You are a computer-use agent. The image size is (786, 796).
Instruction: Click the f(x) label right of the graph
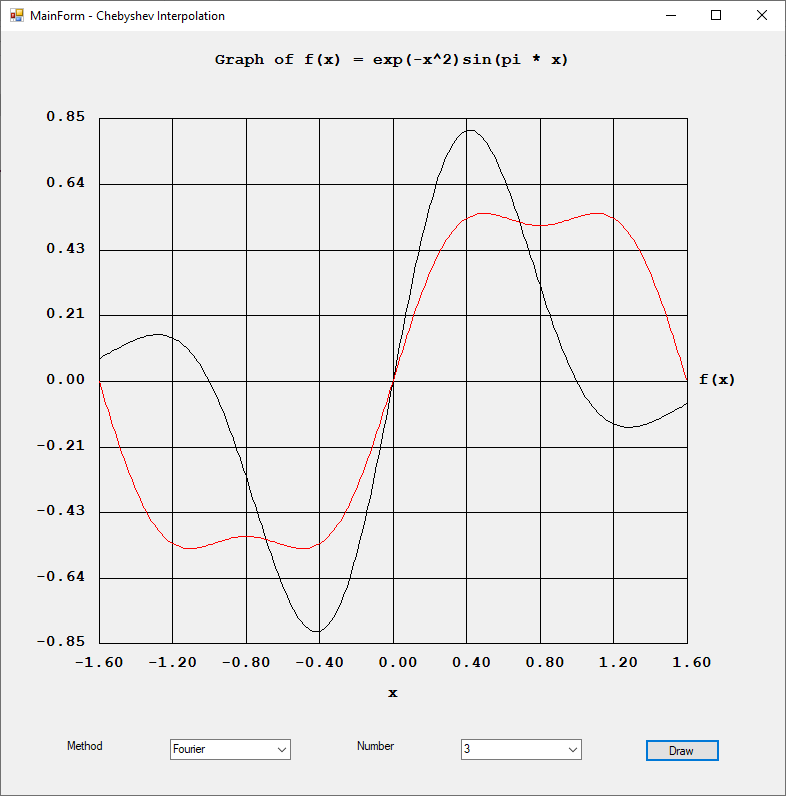(x=717, y=380)
